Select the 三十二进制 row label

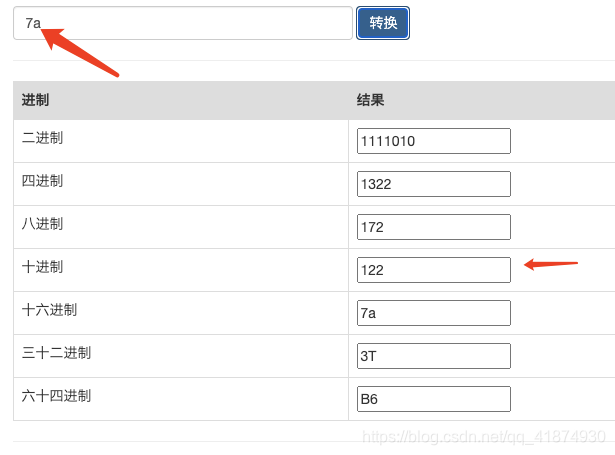(x=56, y=353)
